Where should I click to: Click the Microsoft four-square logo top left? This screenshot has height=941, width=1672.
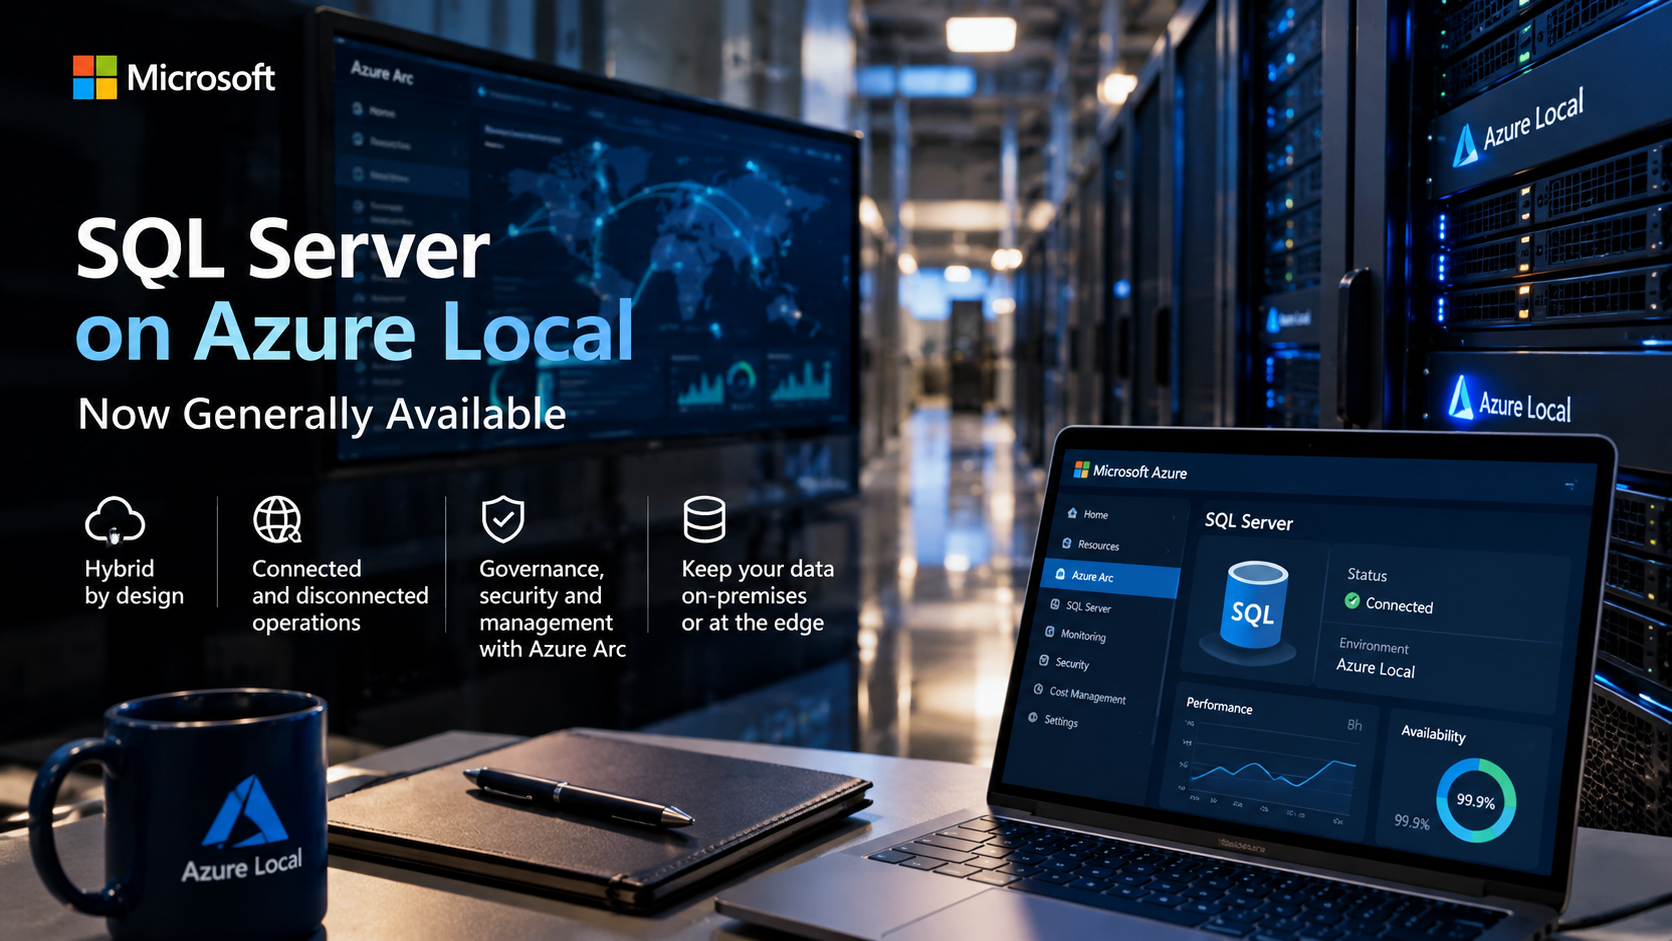(95, 77)
